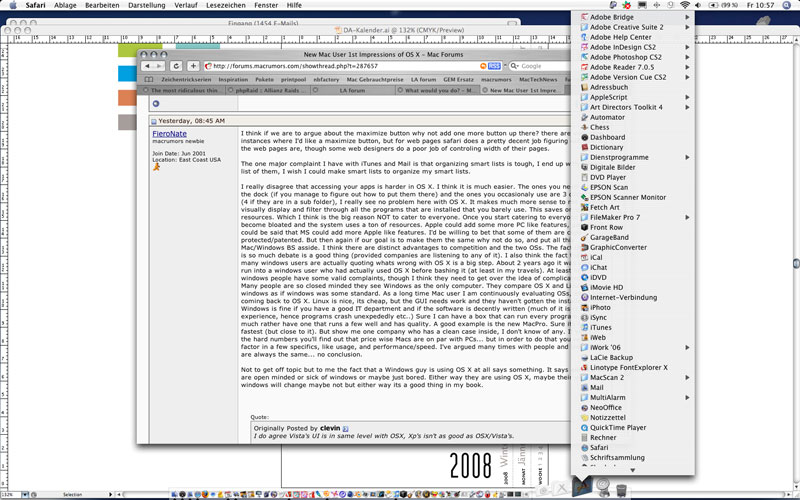
Task: Open Front Row from the list
Action: tap(633, 227)
